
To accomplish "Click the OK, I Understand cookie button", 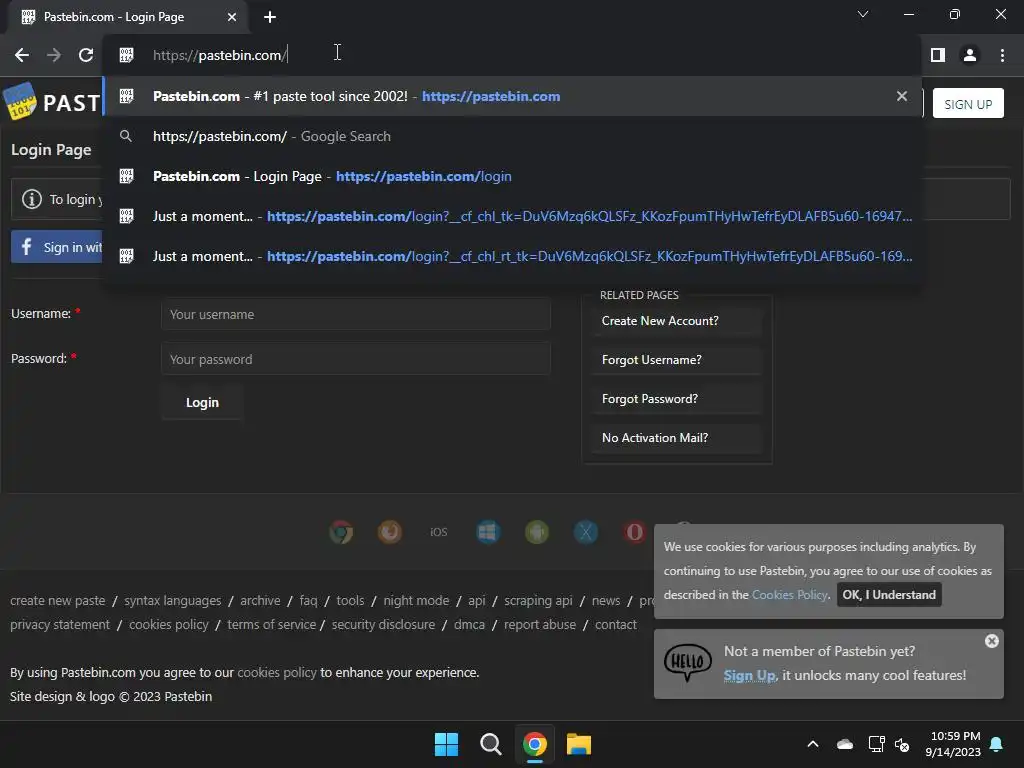I will [889, 594].
